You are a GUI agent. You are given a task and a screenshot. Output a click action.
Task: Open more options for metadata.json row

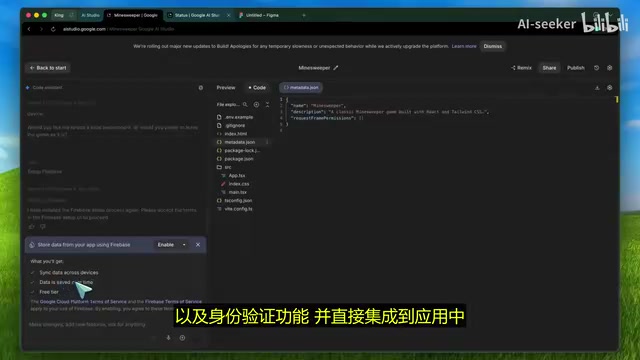pos(267,142)
